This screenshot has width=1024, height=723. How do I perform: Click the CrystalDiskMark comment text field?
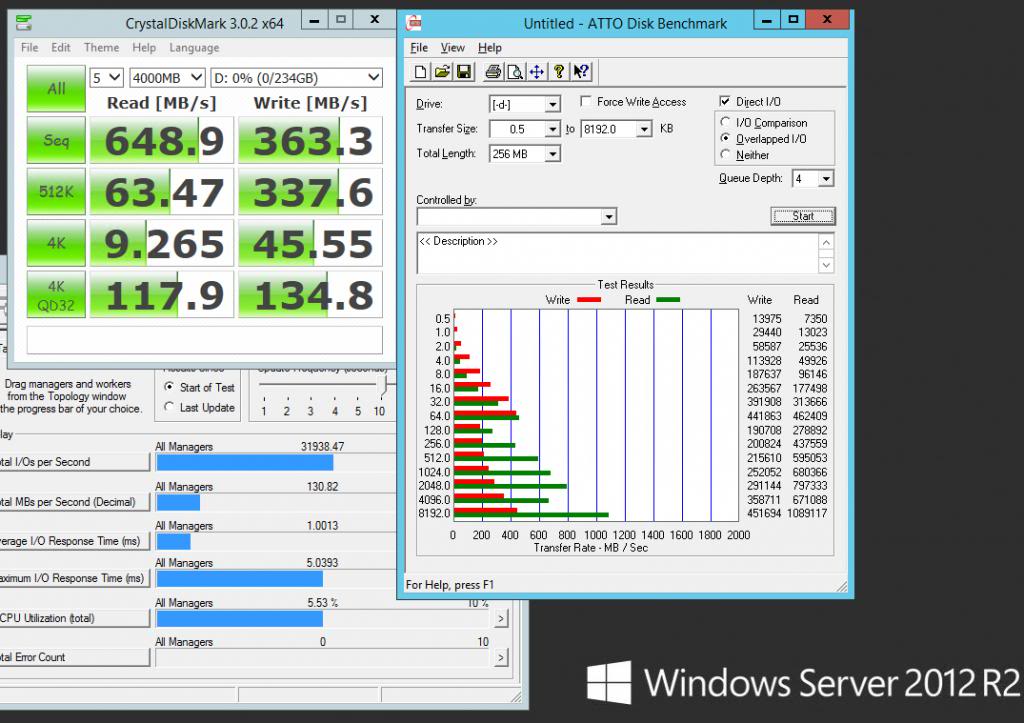click(204, 340)
